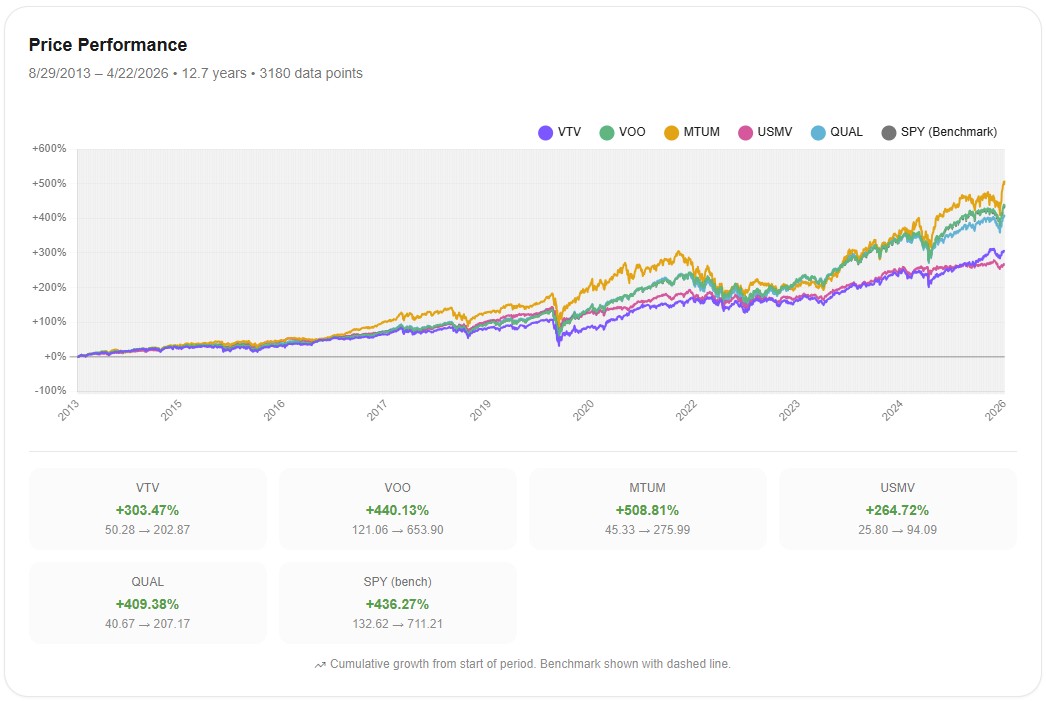Screen dimensions: 1046x701
Task: Click QUAL's +409.38% return value
Action: (x=147, y=604)
